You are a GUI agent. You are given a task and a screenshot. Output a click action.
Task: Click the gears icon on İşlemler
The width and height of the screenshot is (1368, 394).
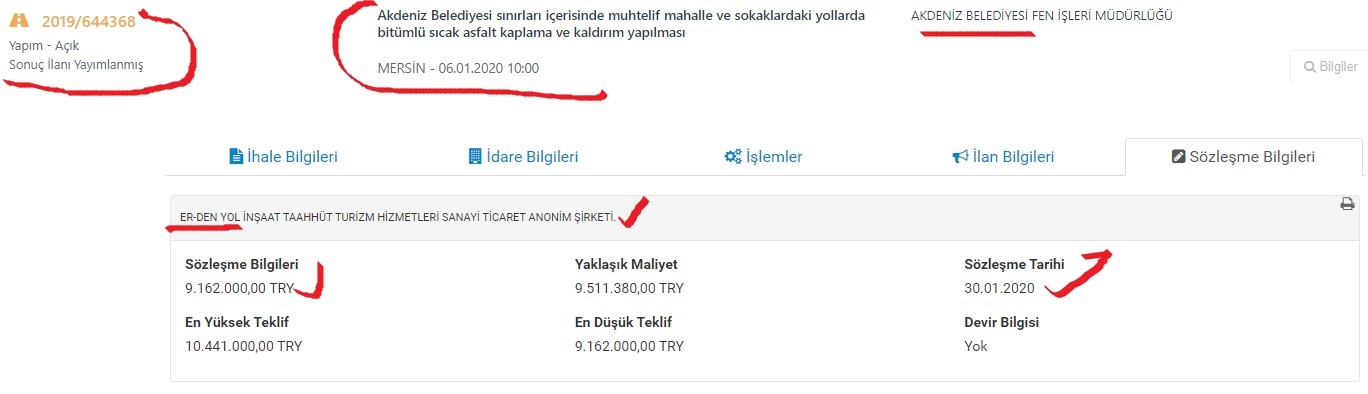coord(733,157)
